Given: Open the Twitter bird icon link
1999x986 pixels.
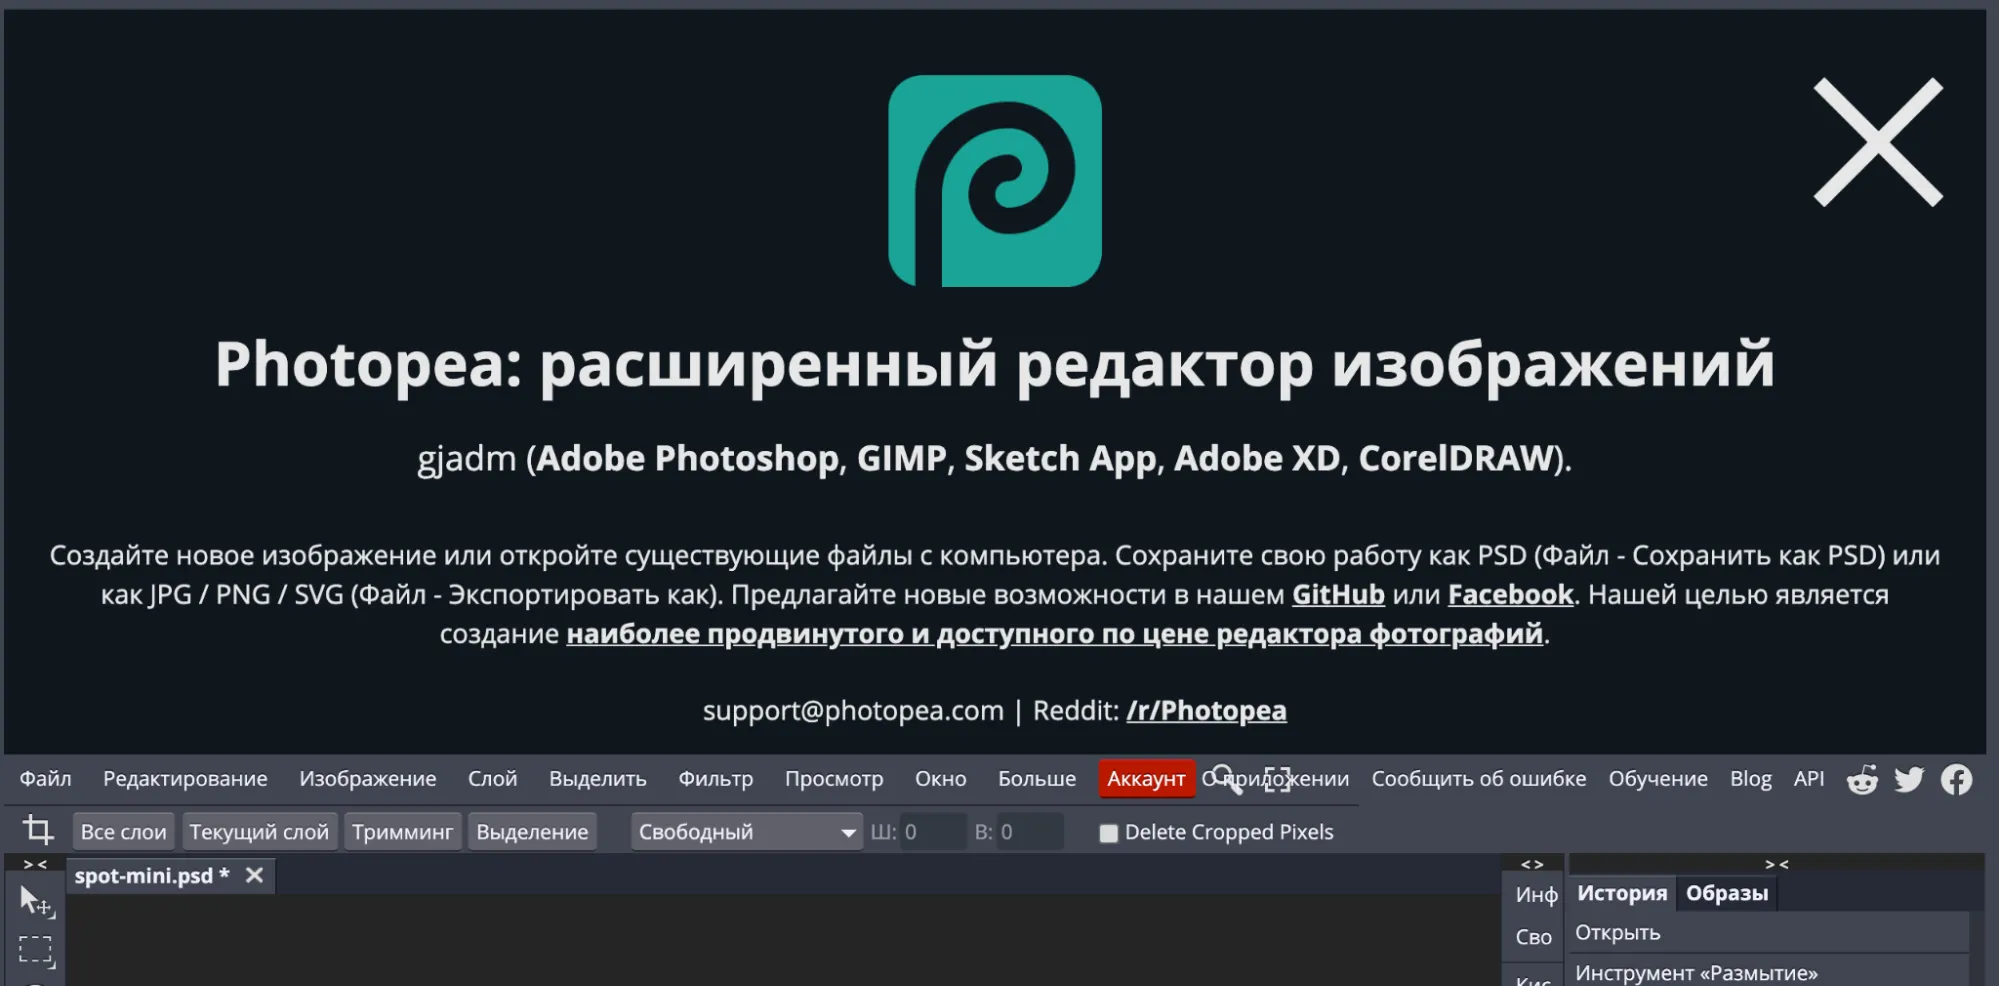Looking at the screenshot, I should coord(1909,780).
